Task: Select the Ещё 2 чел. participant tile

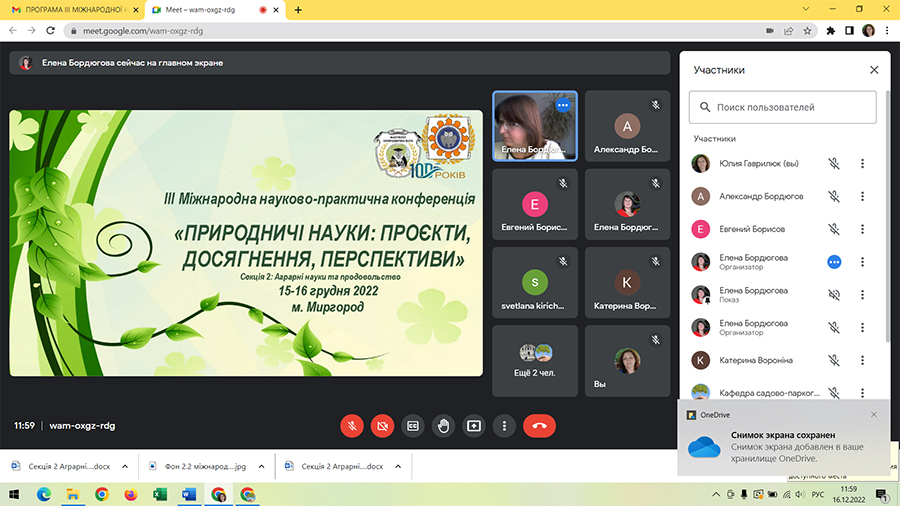Action: pyautogui.click(x=535, y=361)
